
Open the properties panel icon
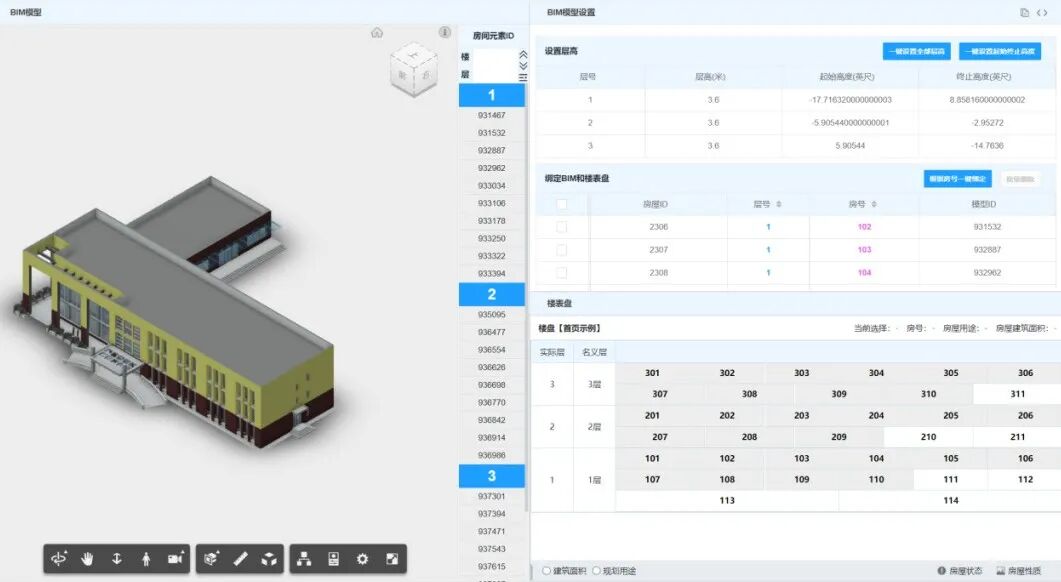(x=334, y=559)
